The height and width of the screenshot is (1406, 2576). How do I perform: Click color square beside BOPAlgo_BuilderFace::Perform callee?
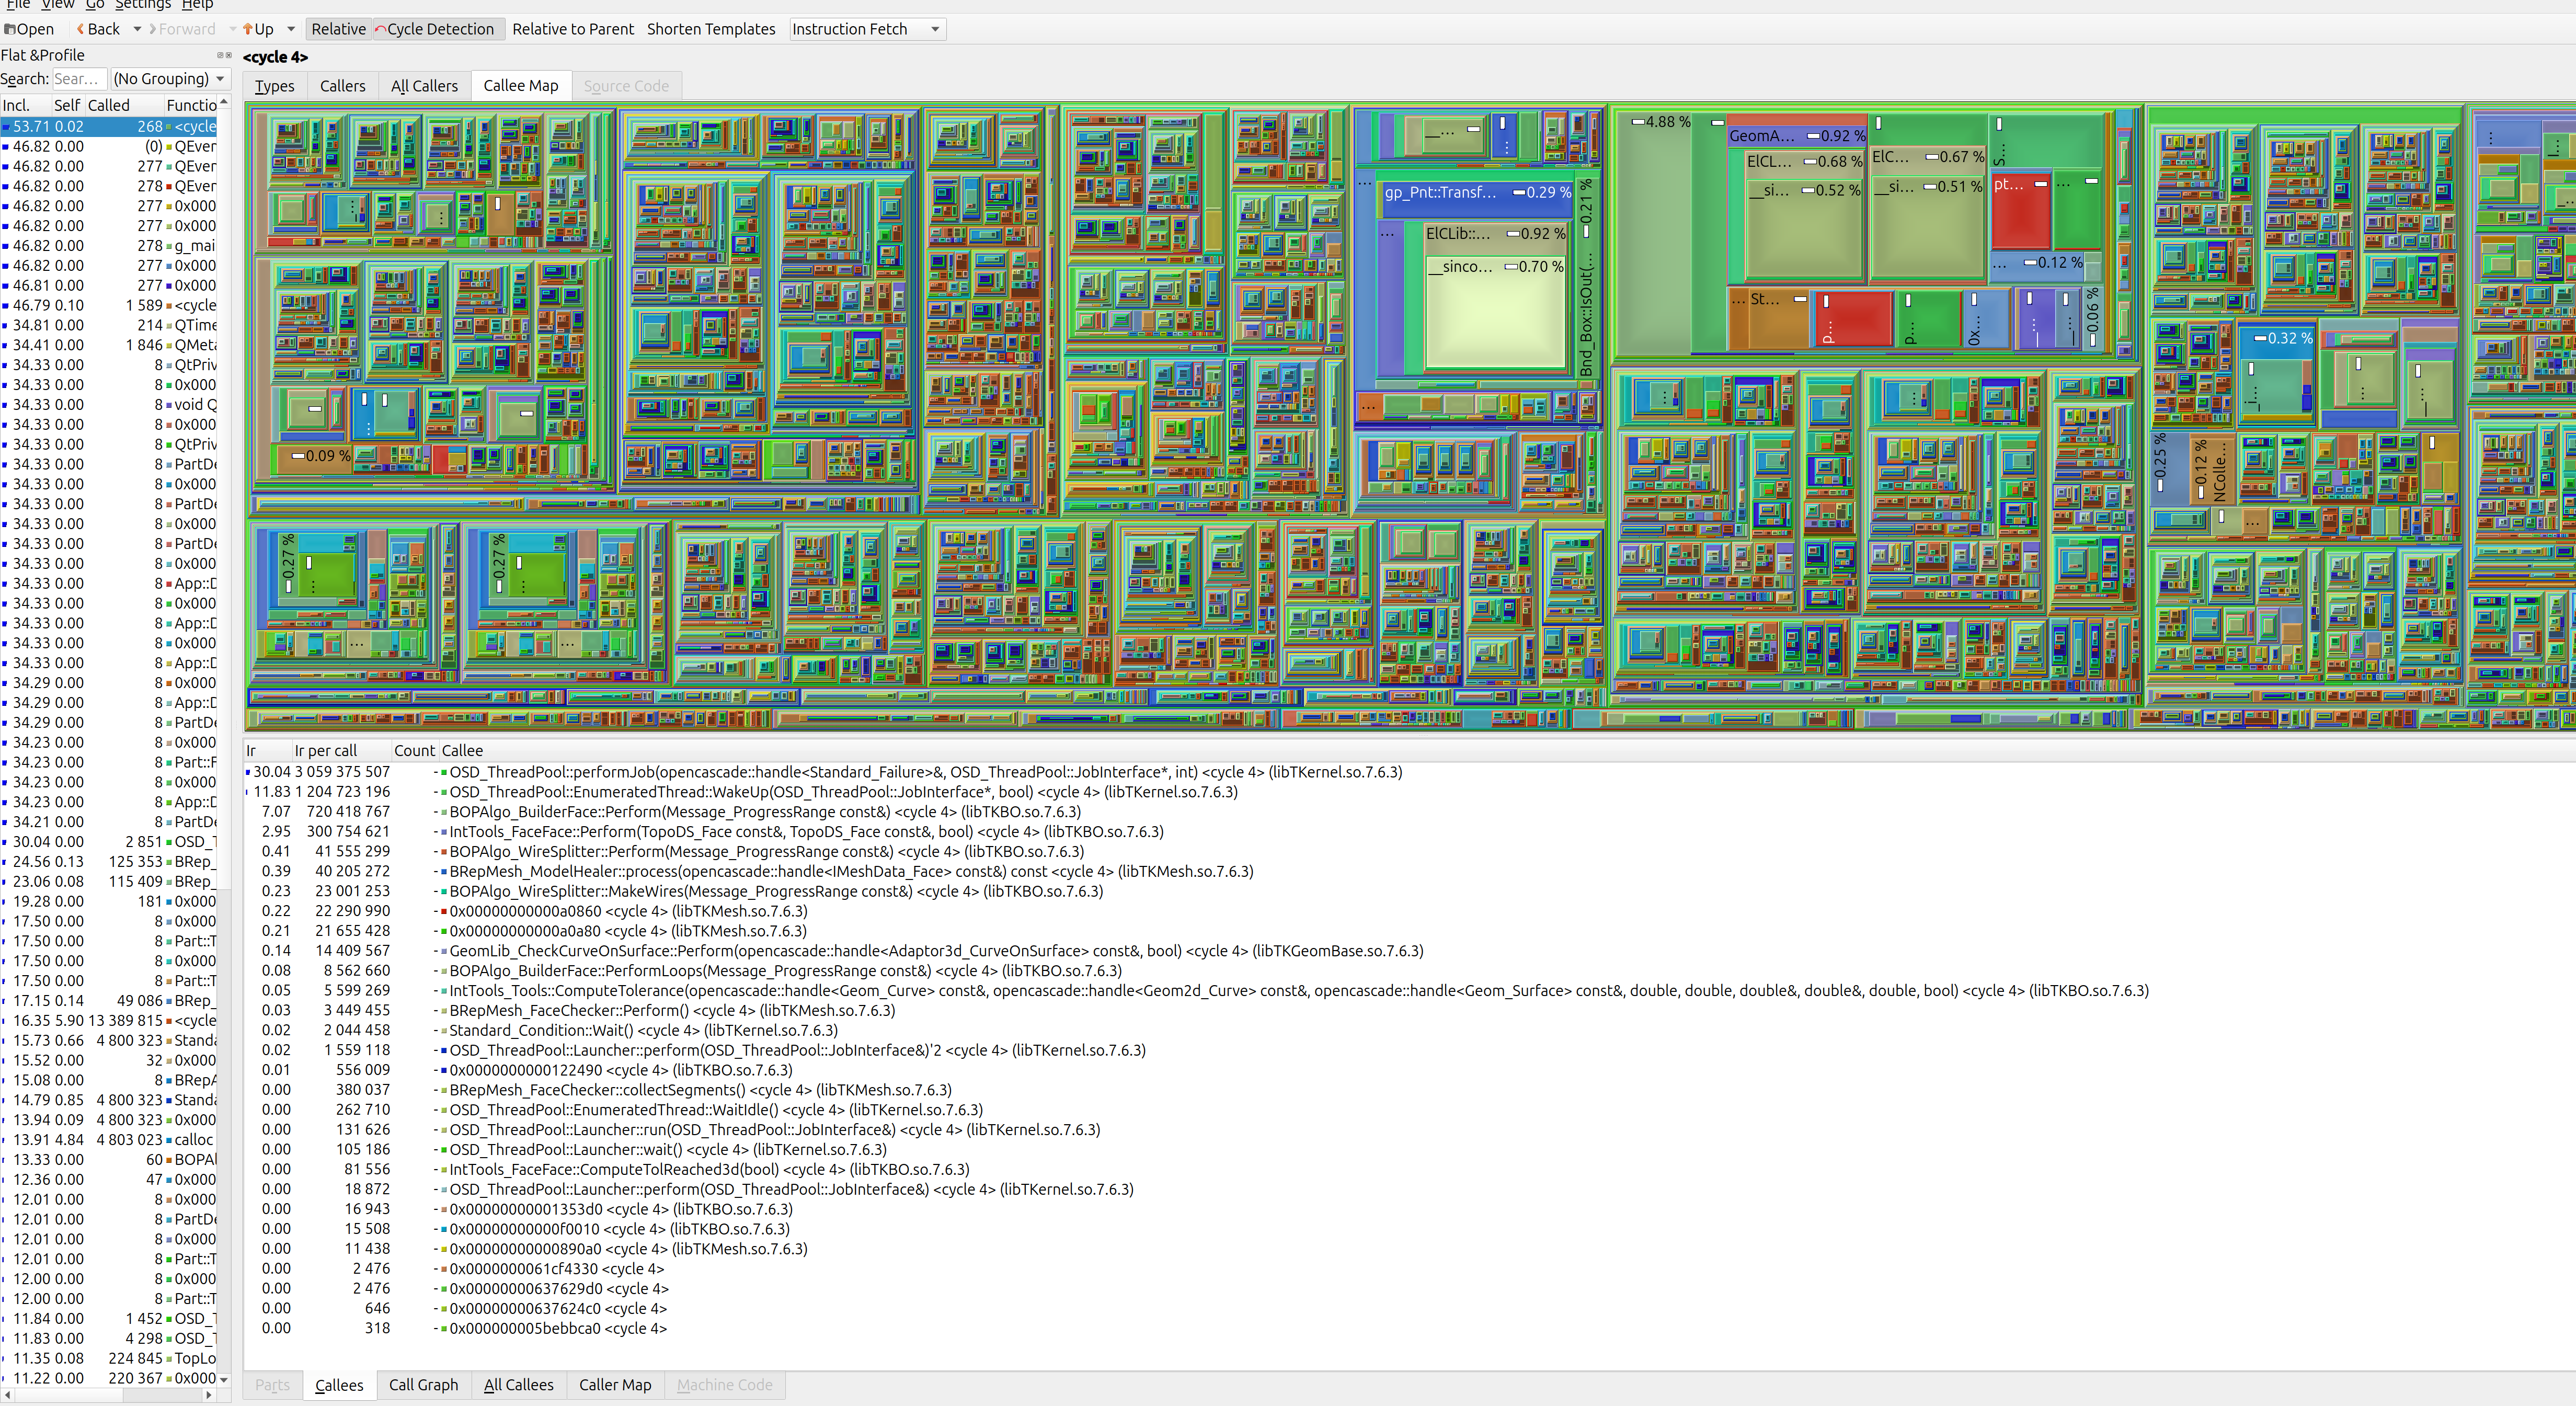pos(444,812)
